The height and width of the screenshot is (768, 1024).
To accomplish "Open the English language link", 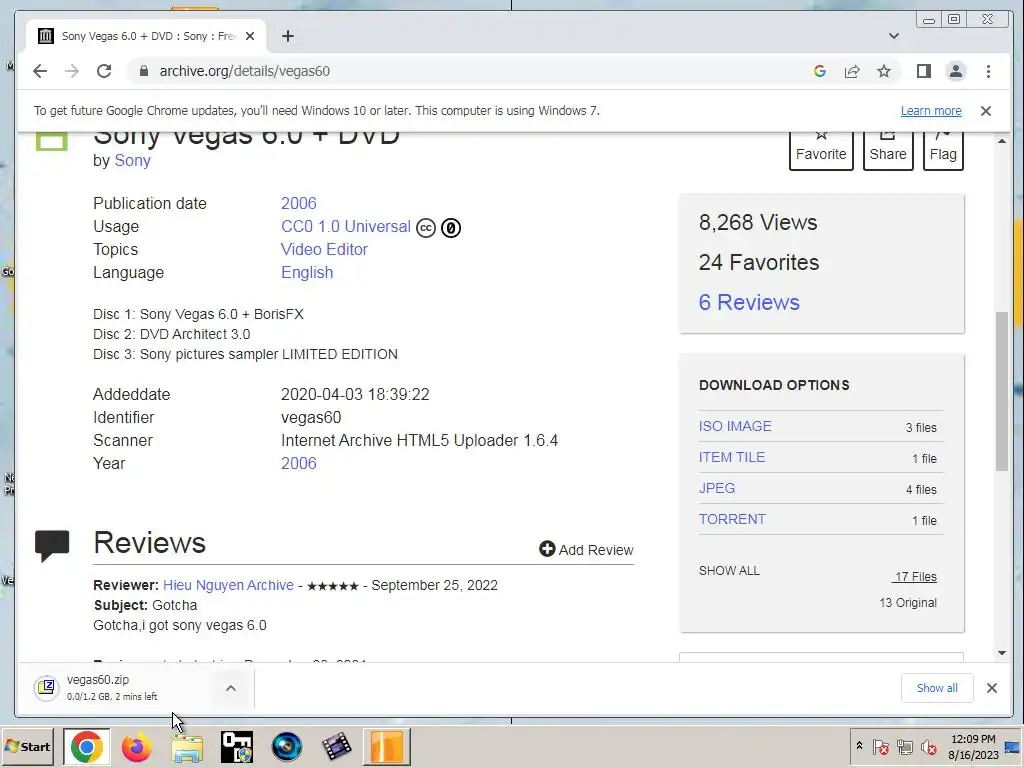I will coord(307,272).
